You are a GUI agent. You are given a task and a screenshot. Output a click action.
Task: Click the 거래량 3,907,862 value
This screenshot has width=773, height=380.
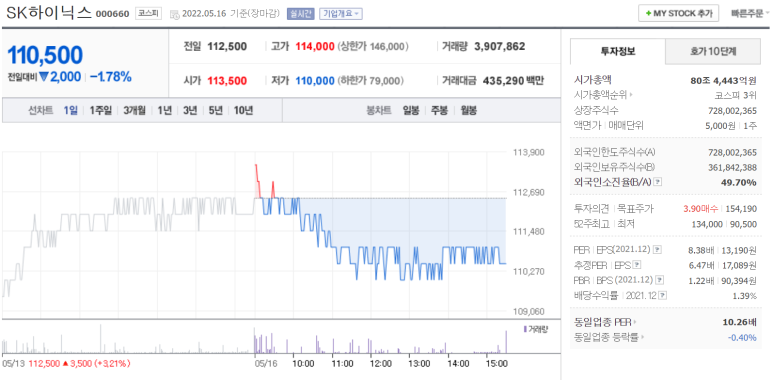click(x=500, y=47)
